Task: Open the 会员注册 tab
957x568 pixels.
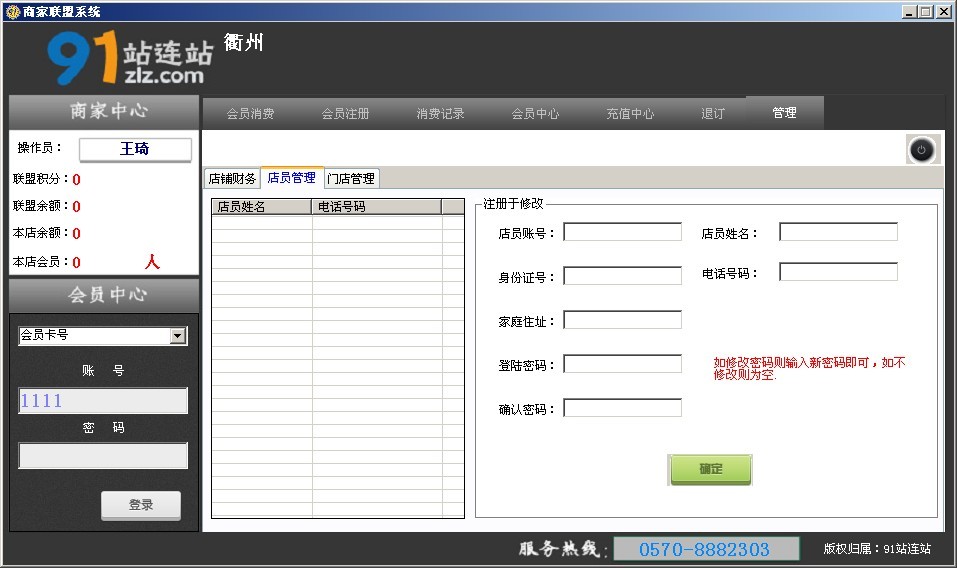Action: (345, 114)
